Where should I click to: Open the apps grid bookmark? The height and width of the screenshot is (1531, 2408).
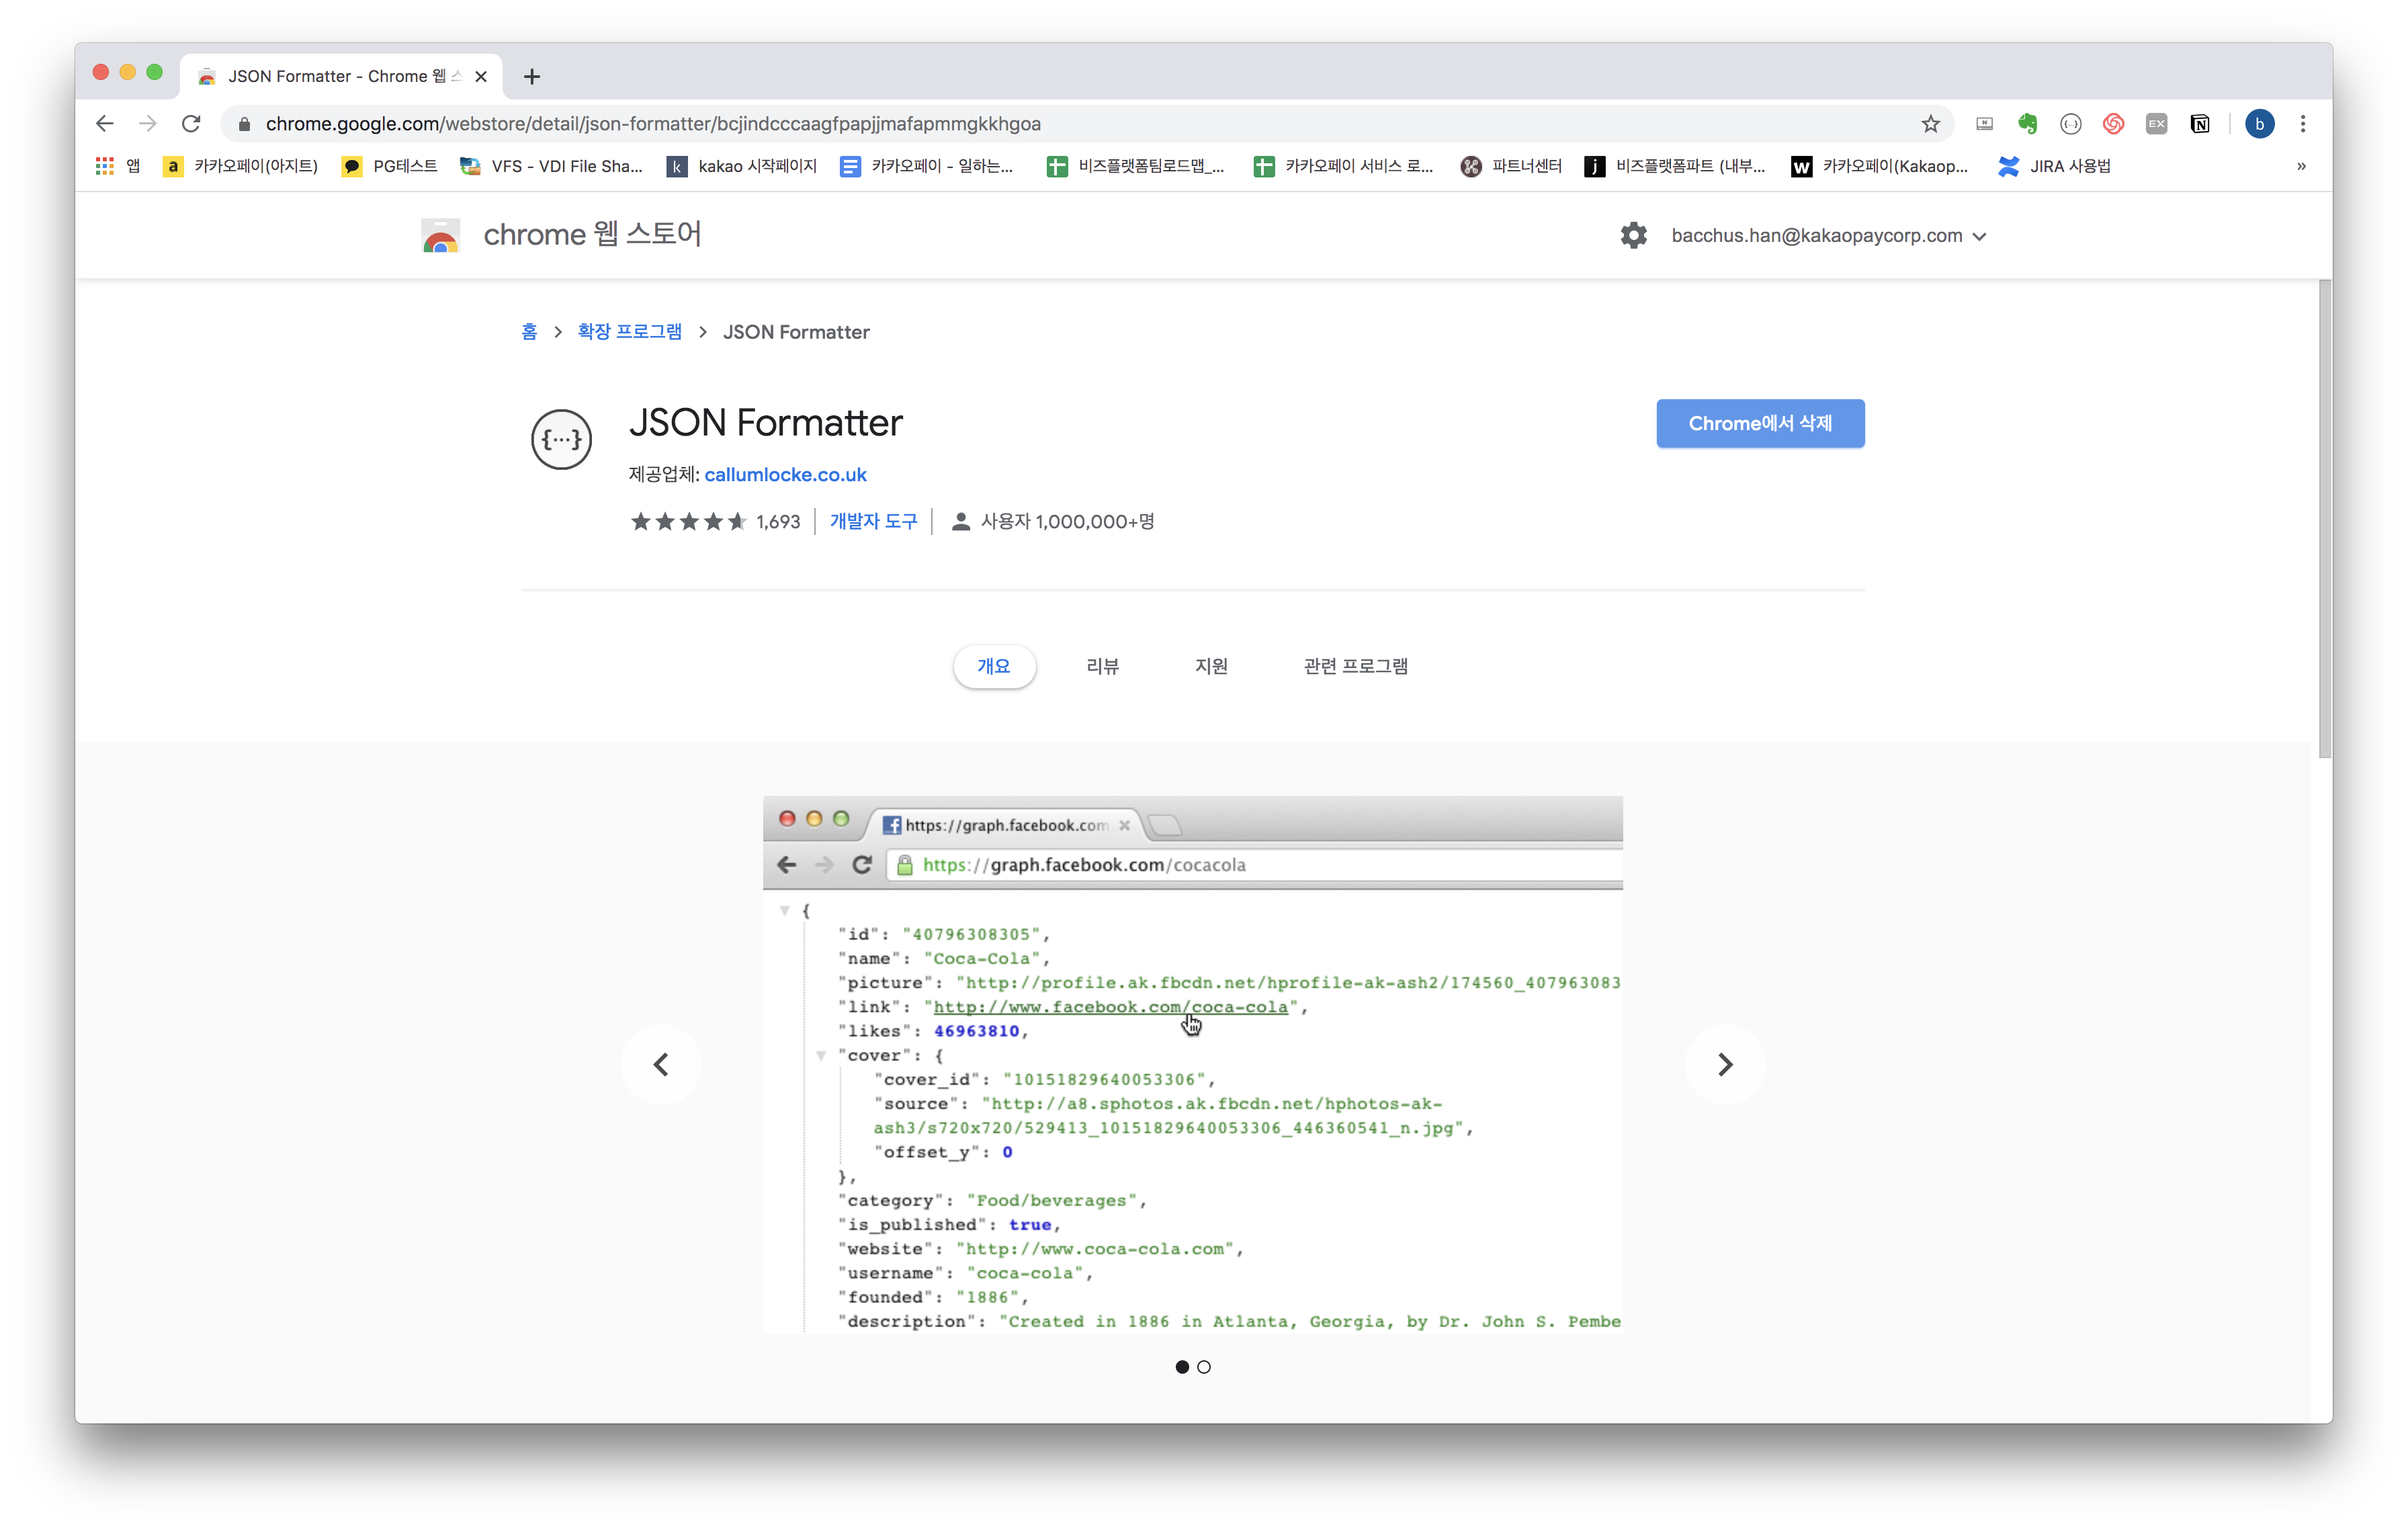[x=105, y=166]
